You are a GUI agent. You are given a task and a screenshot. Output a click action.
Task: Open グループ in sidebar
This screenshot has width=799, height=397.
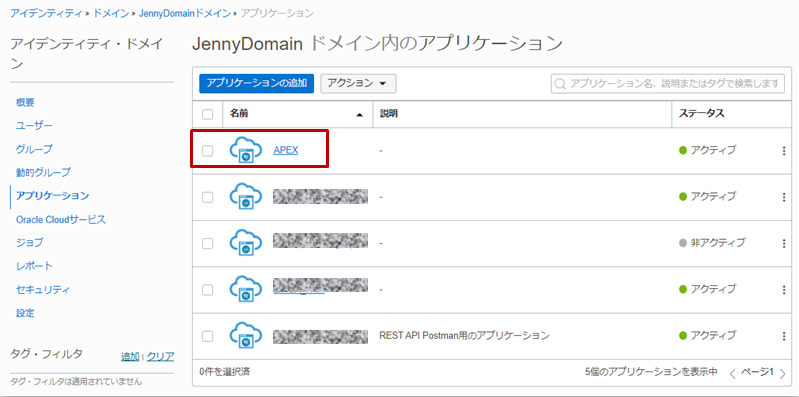click(x=34, y=149)
